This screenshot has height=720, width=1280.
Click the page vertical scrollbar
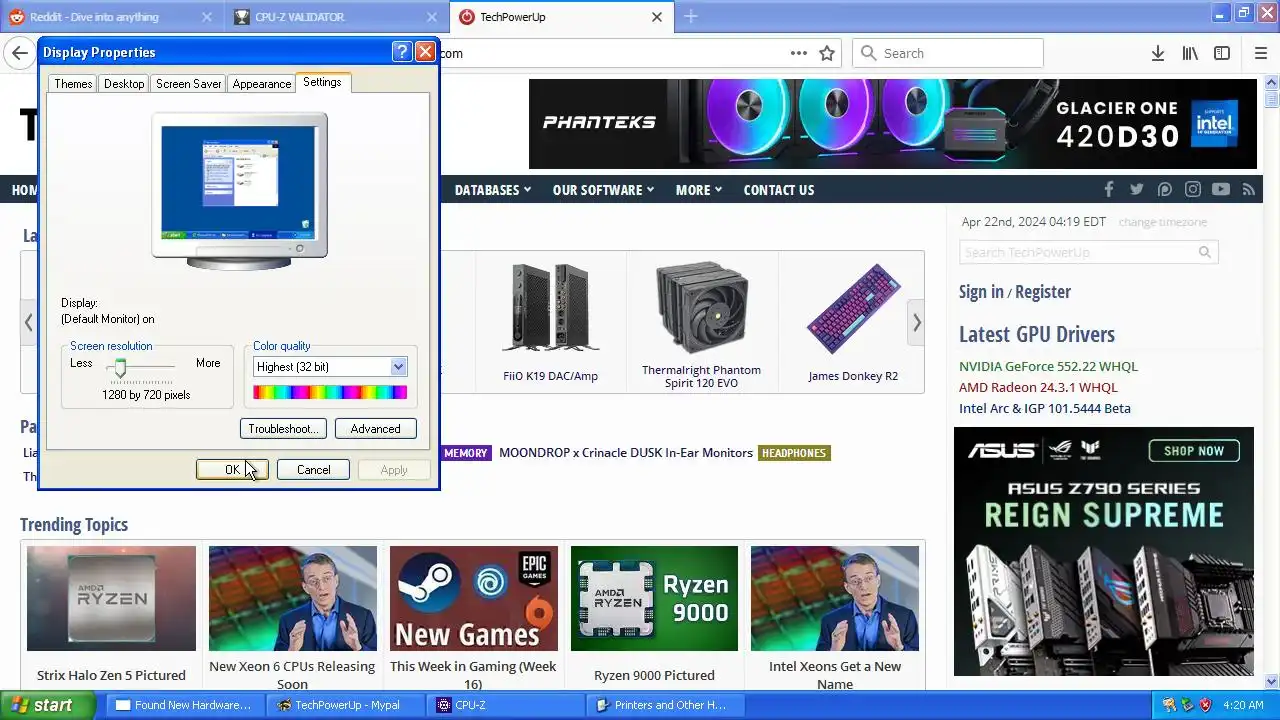click(x=1272, y=380)
